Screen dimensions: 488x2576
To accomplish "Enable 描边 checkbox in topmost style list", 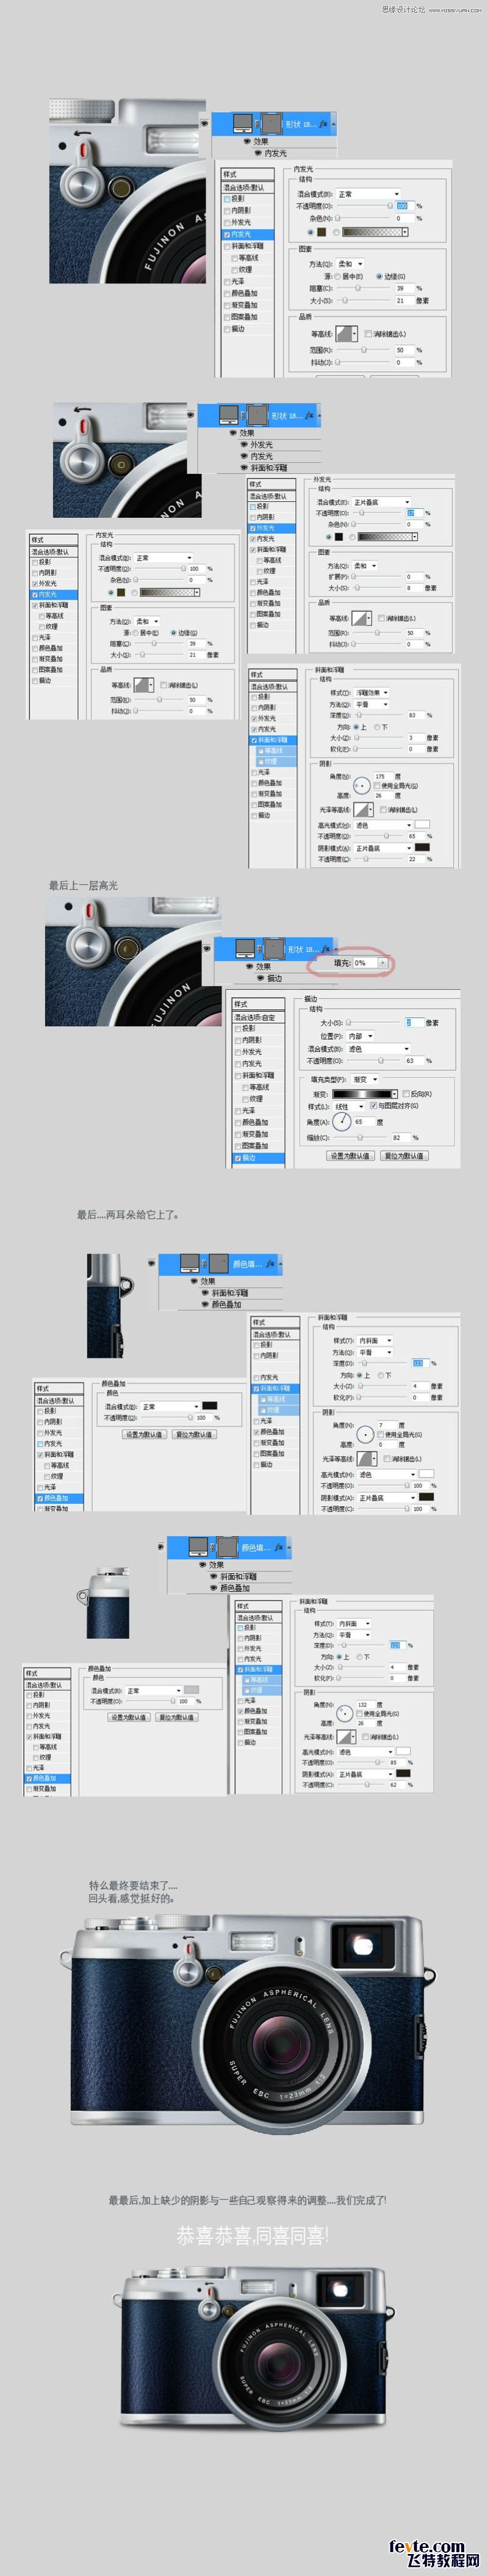I will pyautogui.click(x=228, y=329).
